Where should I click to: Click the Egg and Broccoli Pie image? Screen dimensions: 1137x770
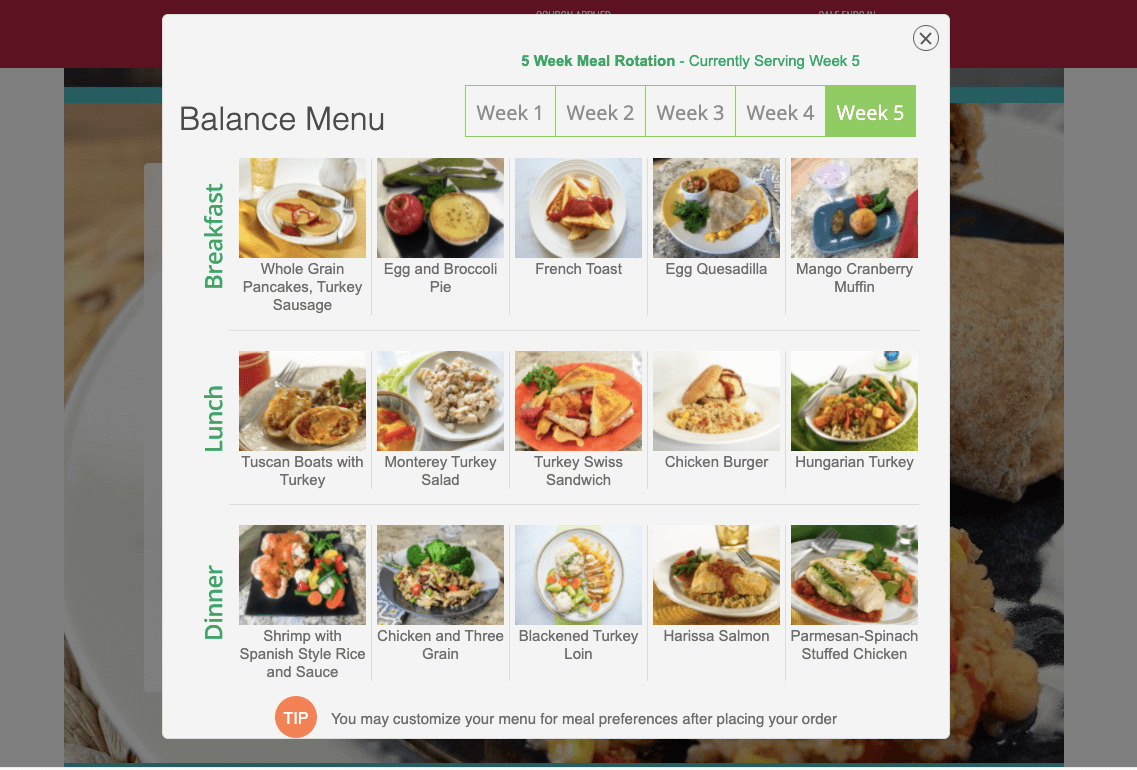[440, 208]
